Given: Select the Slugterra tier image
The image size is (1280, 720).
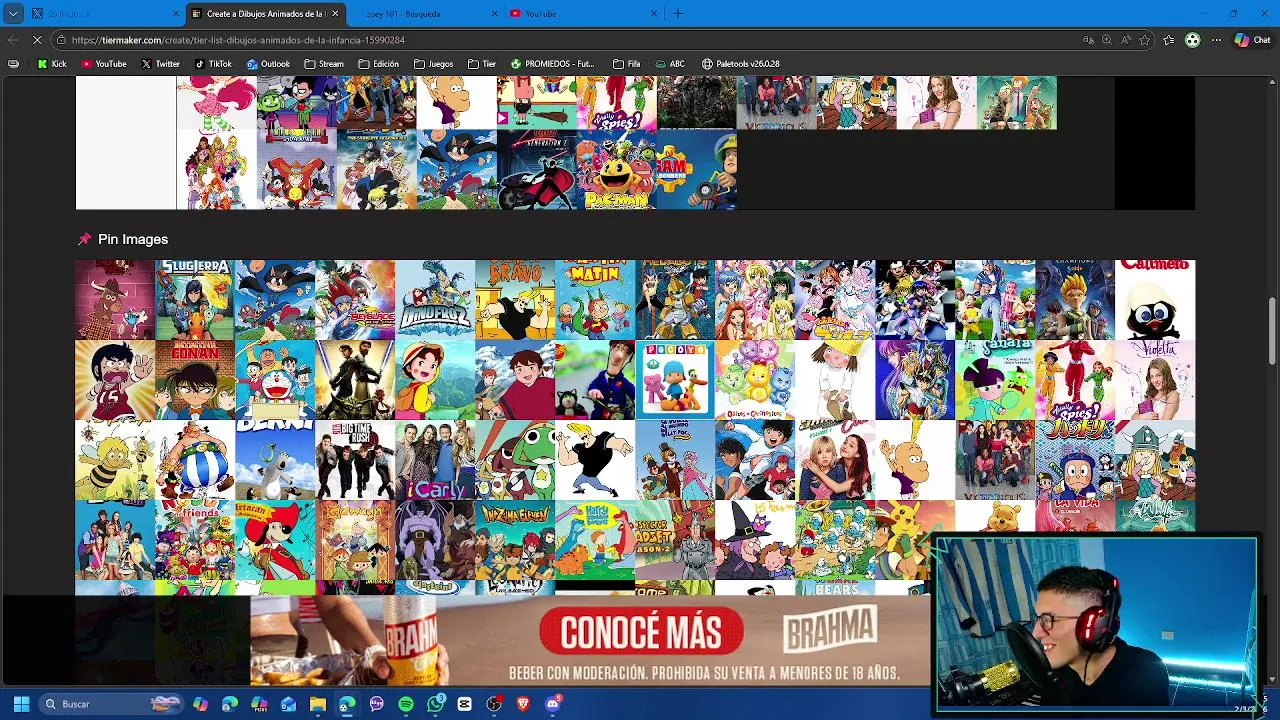Looking at the screenshot, I should (x=195, y=300).
